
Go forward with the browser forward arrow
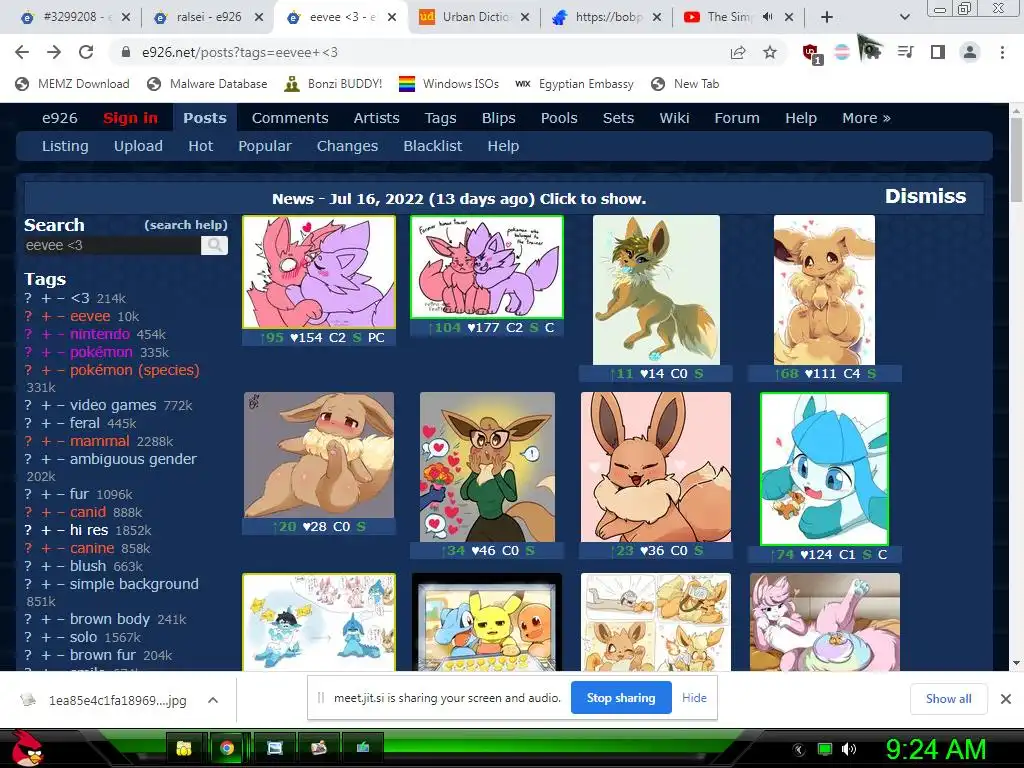54,52
